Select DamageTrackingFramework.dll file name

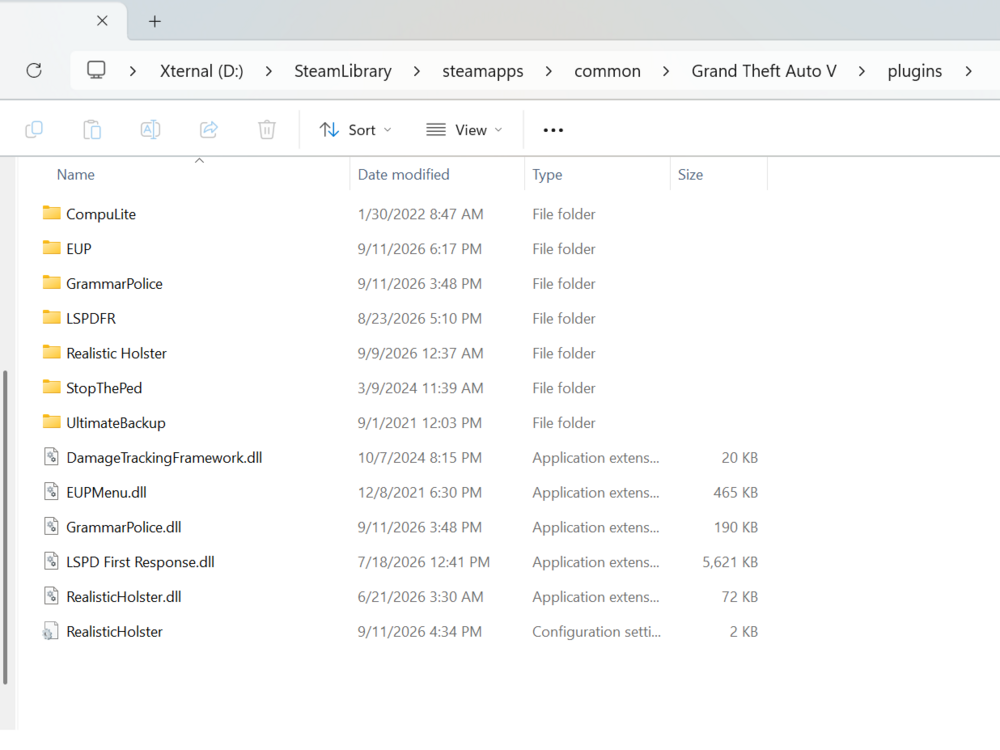[x=164, y=457]
